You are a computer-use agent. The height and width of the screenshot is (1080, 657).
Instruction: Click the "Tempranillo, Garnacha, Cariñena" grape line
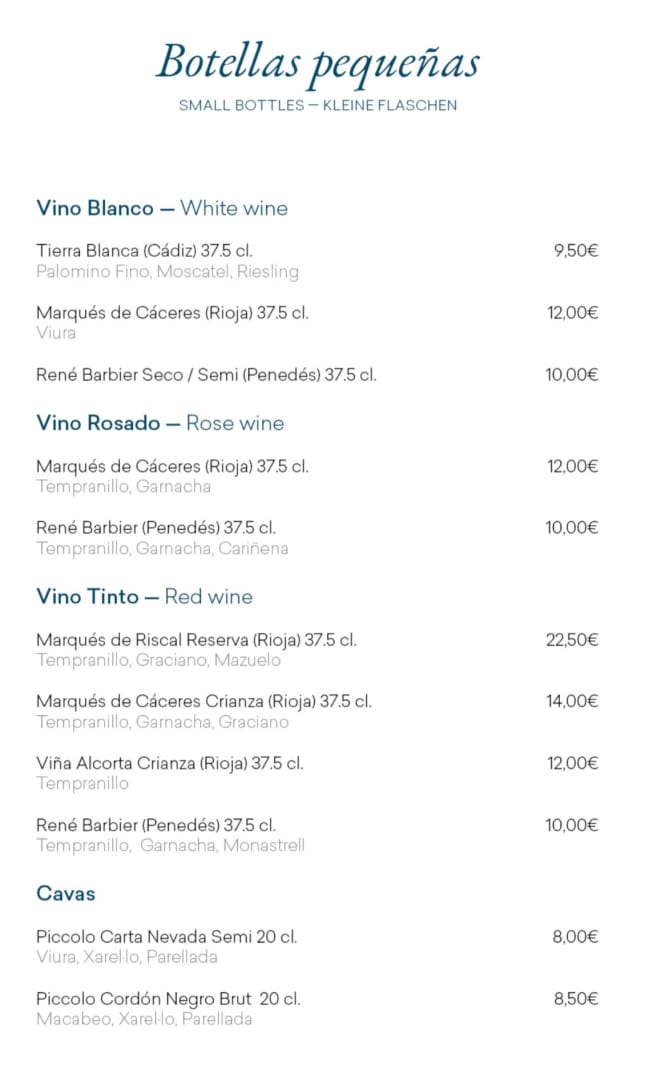[x=162, y=549]
